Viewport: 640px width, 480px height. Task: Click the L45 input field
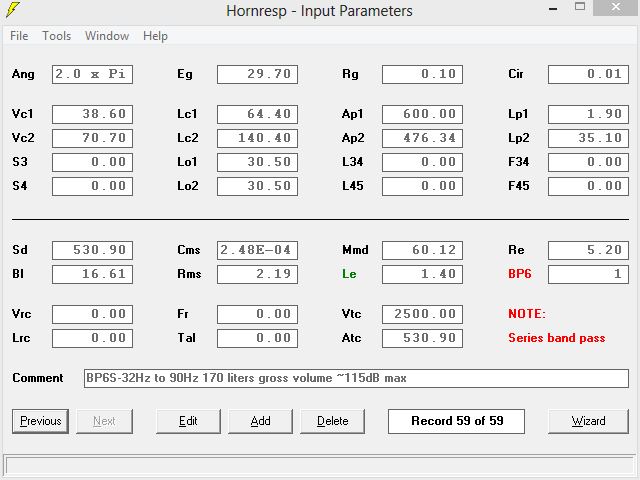pyautogui.click(x=422, y=187)
